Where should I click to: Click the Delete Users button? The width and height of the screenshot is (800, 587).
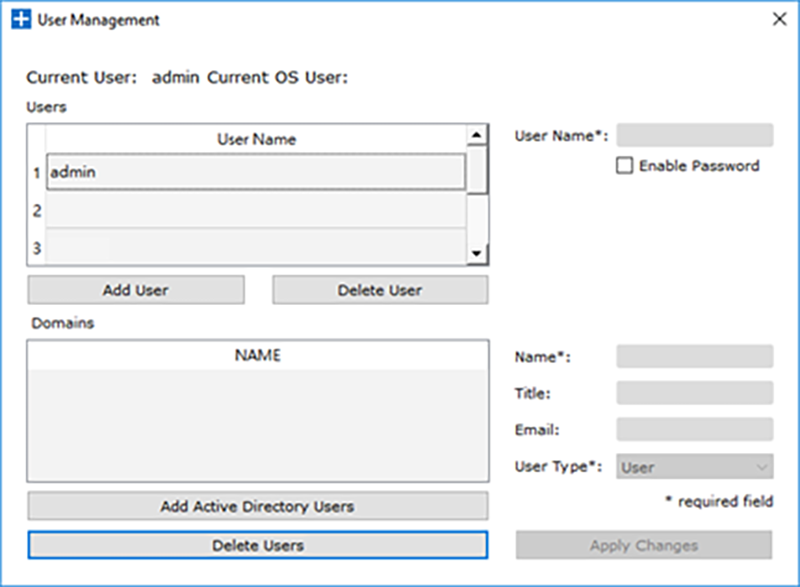point(258,545)
